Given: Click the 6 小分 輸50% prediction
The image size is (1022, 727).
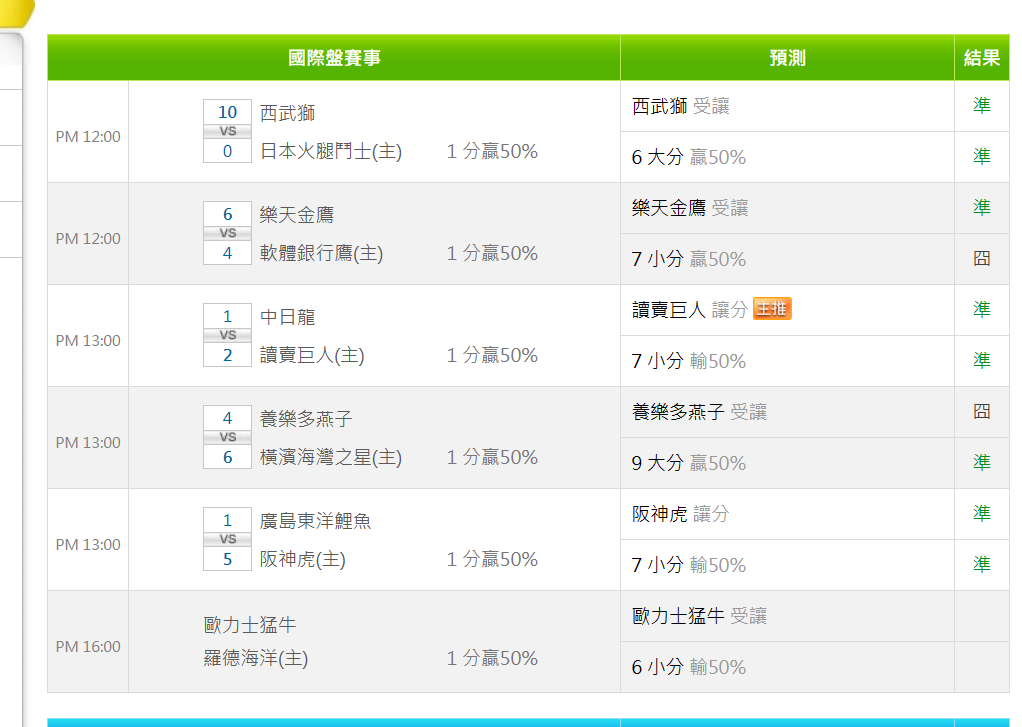Looking at the screenshot, I should 689,667.
